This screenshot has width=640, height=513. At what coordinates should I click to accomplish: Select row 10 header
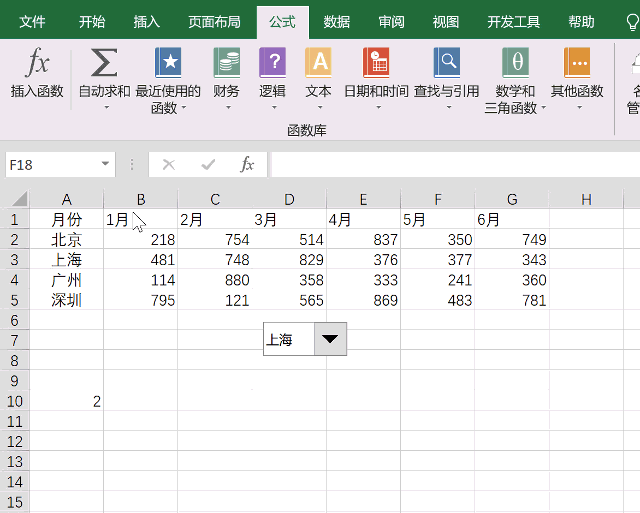point(15,401)
